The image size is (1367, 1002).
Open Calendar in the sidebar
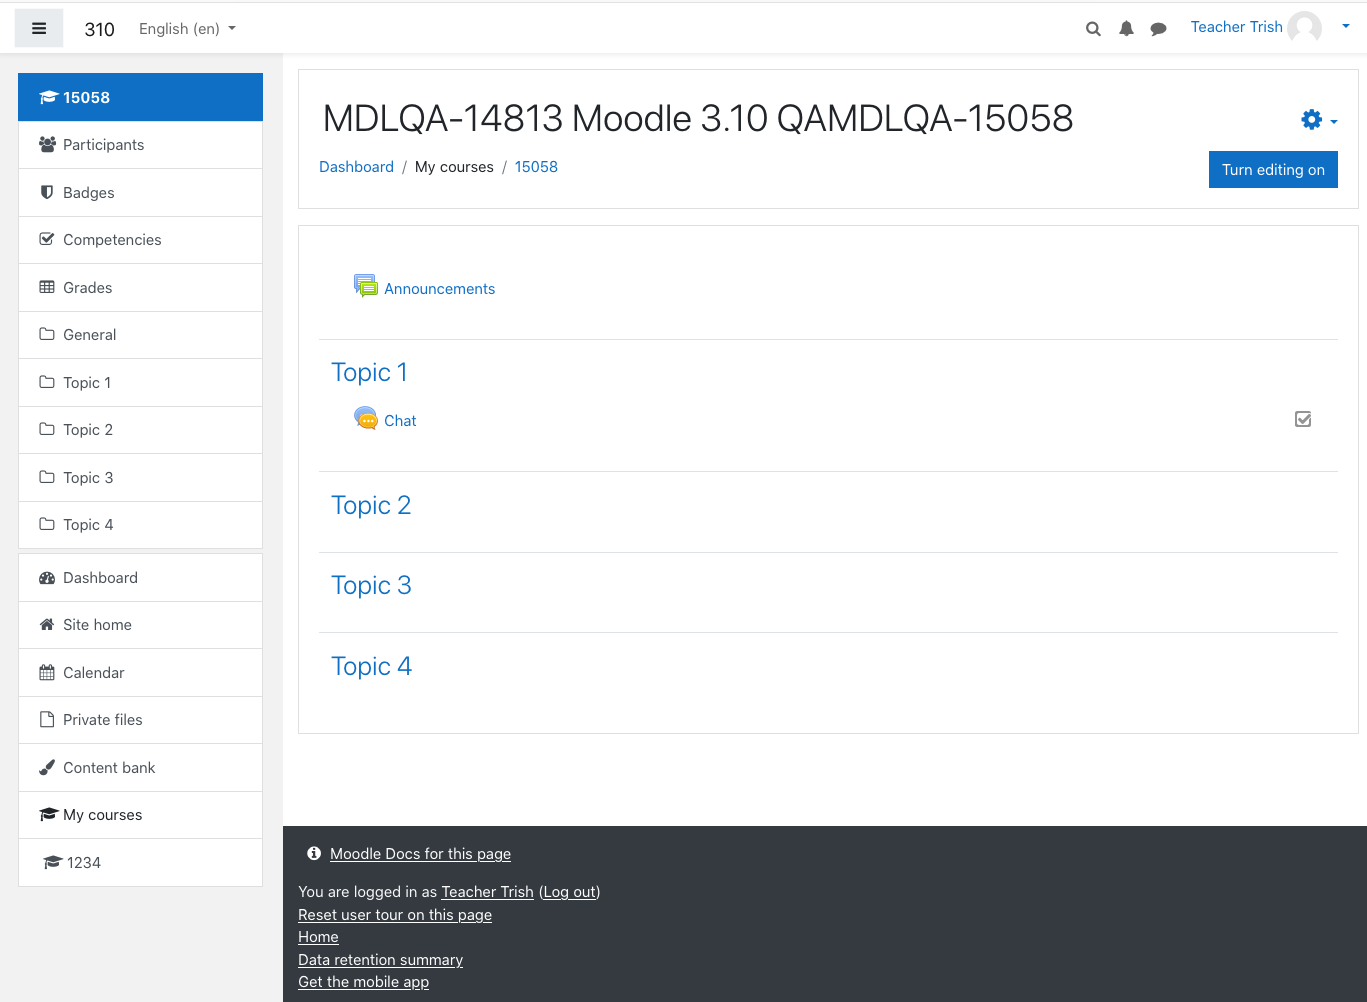coord(140,673)
